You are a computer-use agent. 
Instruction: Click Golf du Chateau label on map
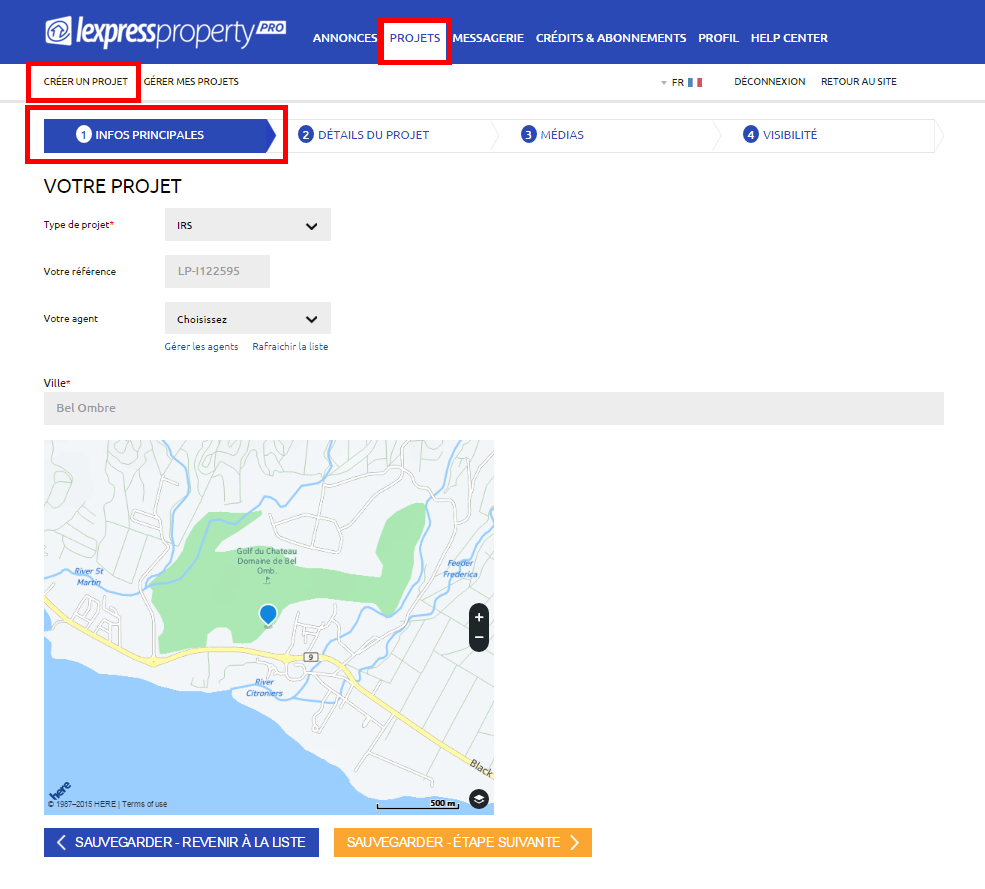tap(266, 561)
